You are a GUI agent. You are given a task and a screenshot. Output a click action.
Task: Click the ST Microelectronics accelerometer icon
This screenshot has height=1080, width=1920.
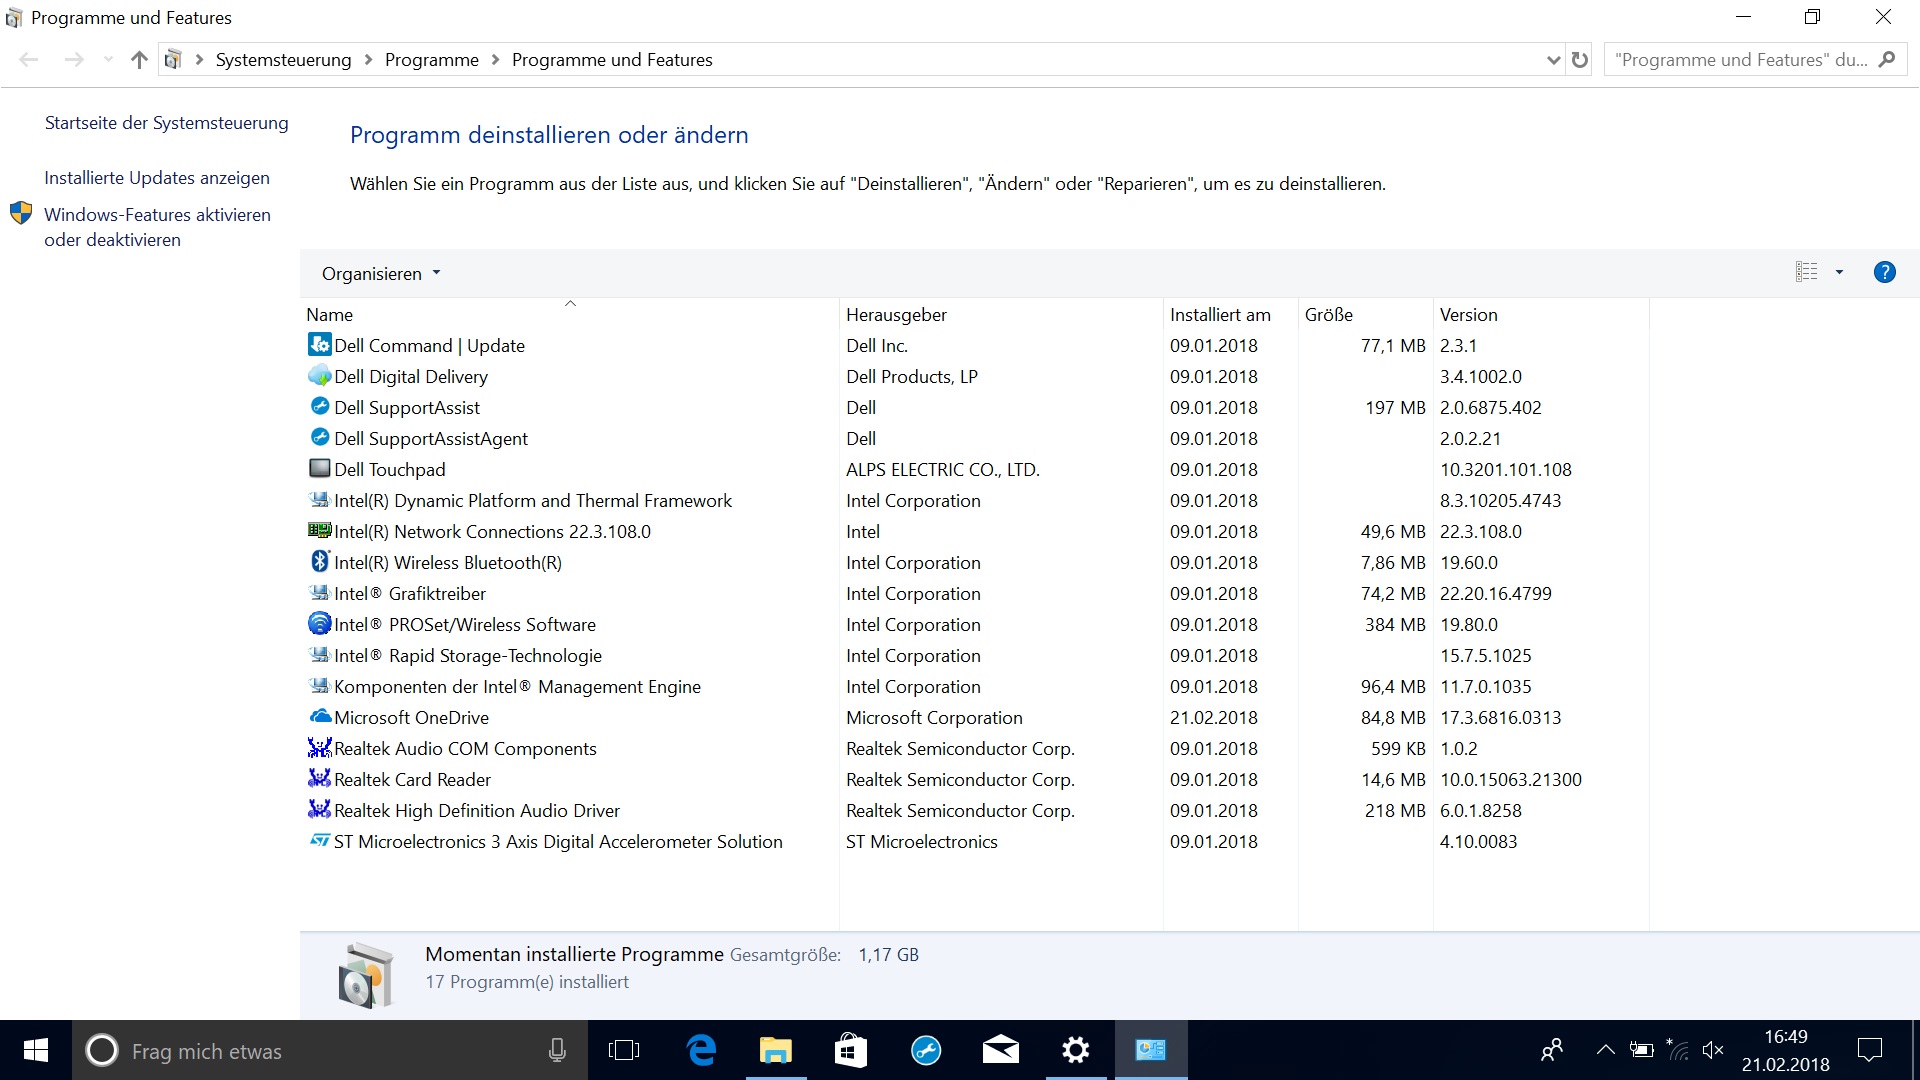click(x=319, y=841)
